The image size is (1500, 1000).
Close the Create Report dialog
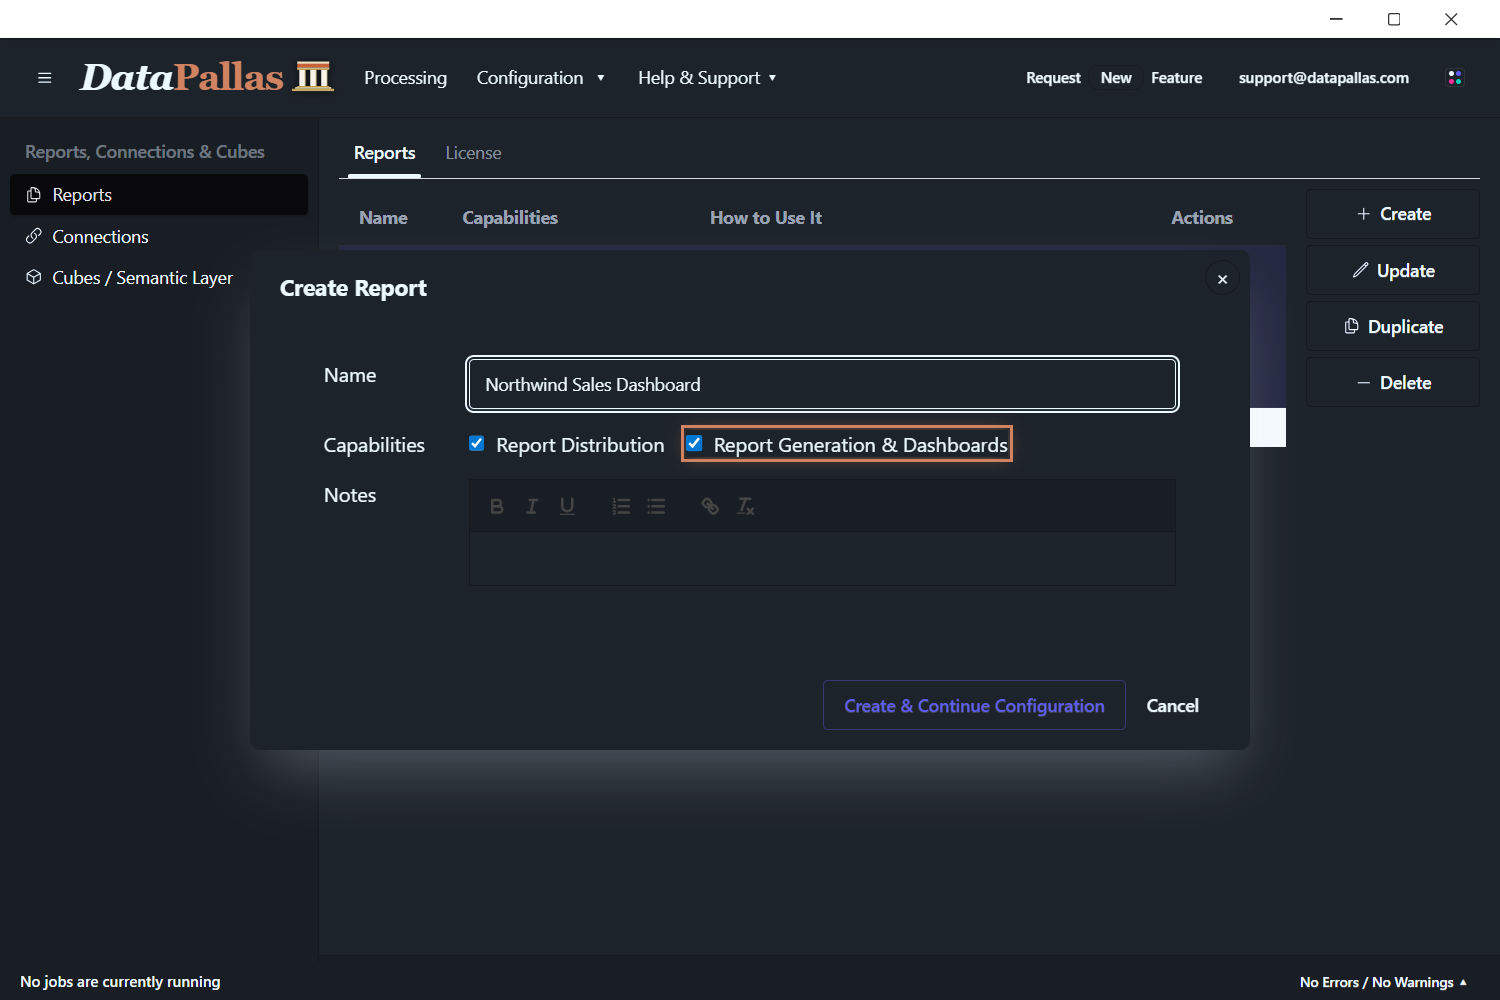[1222, 279]
